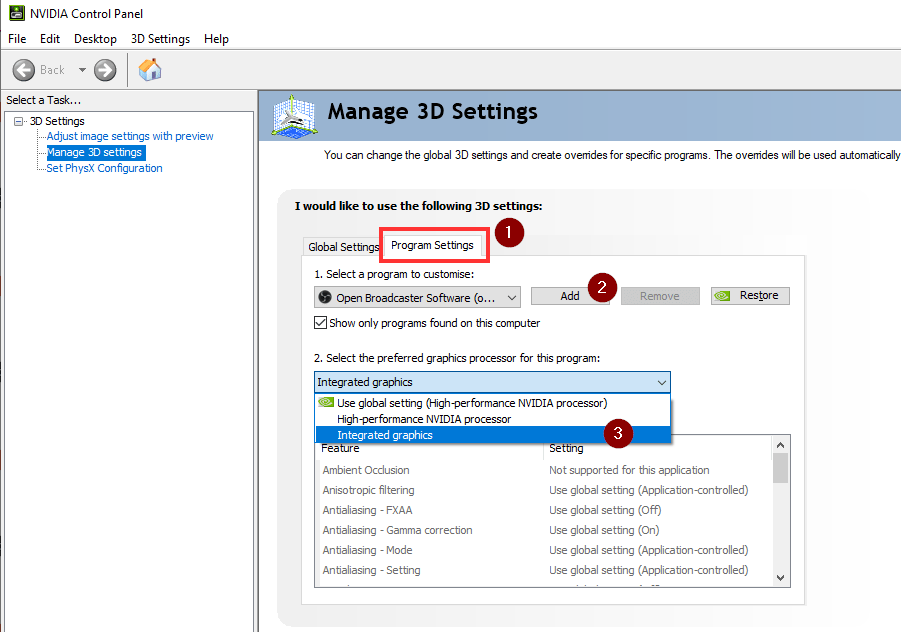Collapse the 3D Settings tree node
The width and height of the screenshot is (901, 632).
(x=19, y=121)
